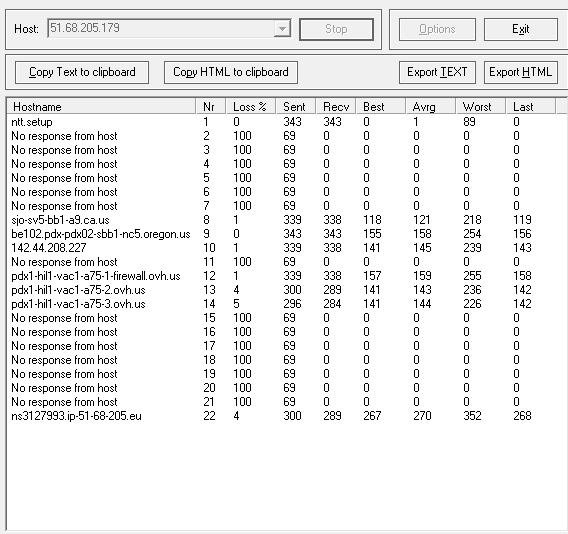
Task: Click the Exit button
Action: click(x=521, y=29)
